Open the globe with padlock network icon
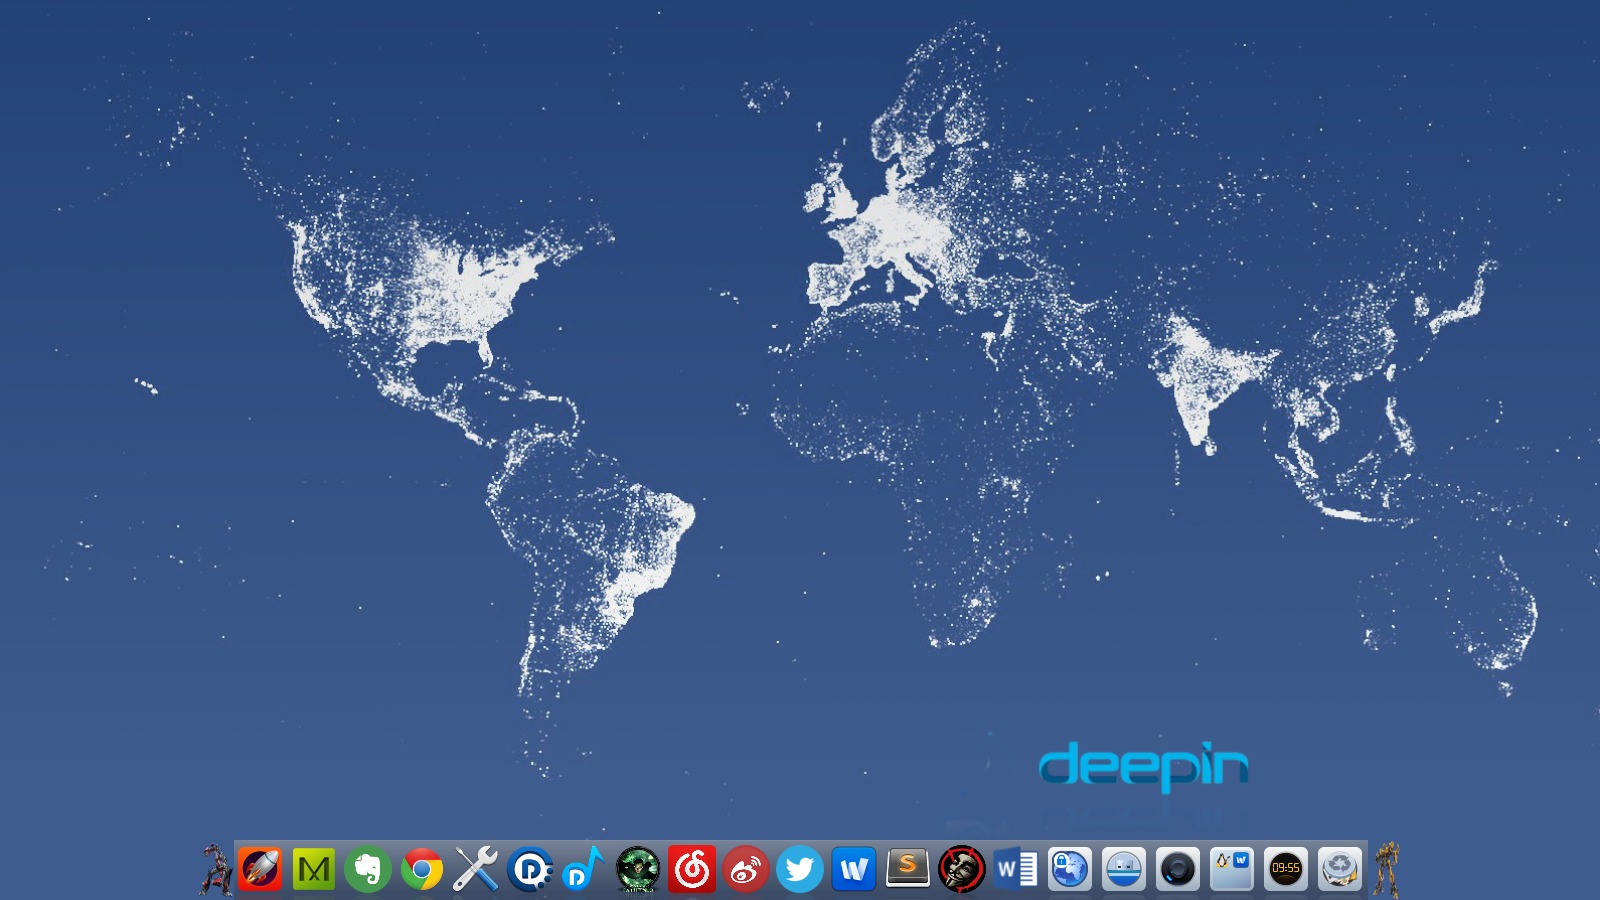Image resolution: width=1600 pixels, height=900 pixels. 1070,869
